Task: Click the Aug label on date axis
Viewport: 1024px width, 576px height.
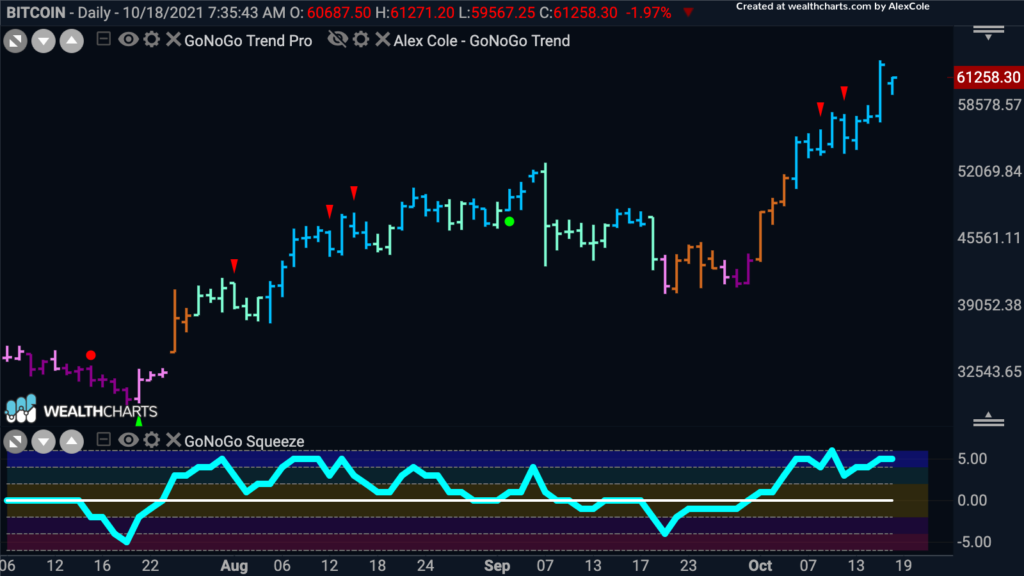Action: [x=234, y=566]
